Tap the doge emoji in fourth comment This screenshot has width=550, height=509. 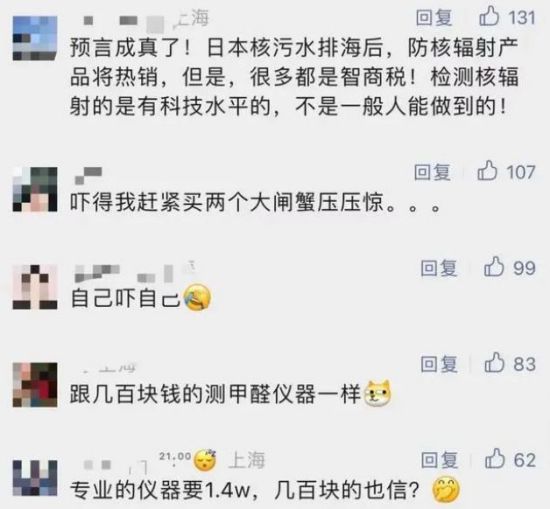(x=377, y=394)
